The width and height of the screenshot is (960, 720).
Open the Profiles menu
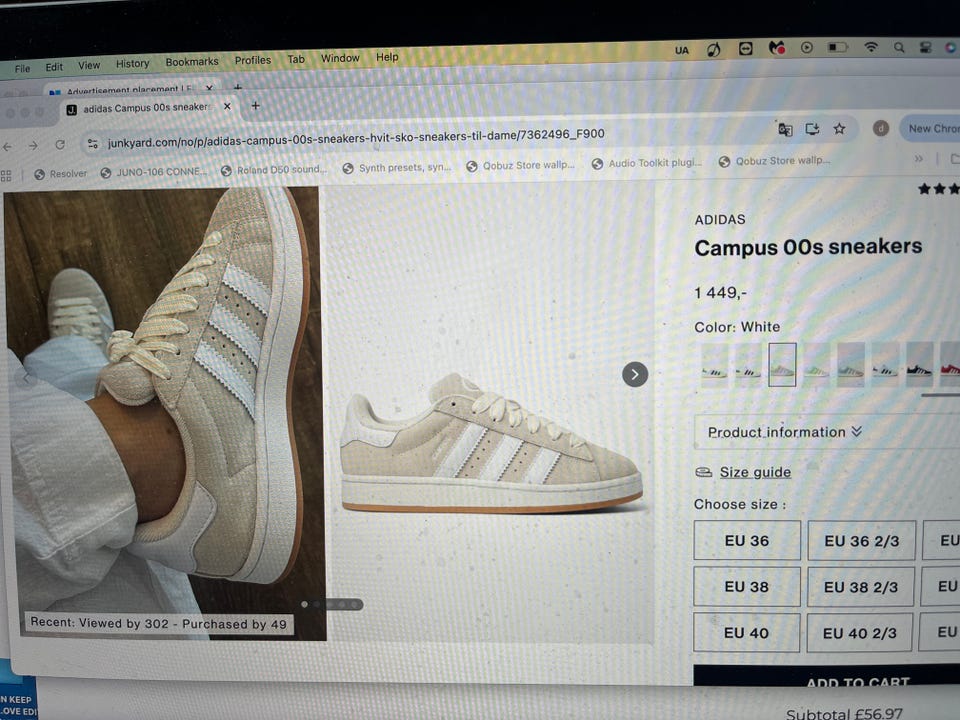click(252, 60)
